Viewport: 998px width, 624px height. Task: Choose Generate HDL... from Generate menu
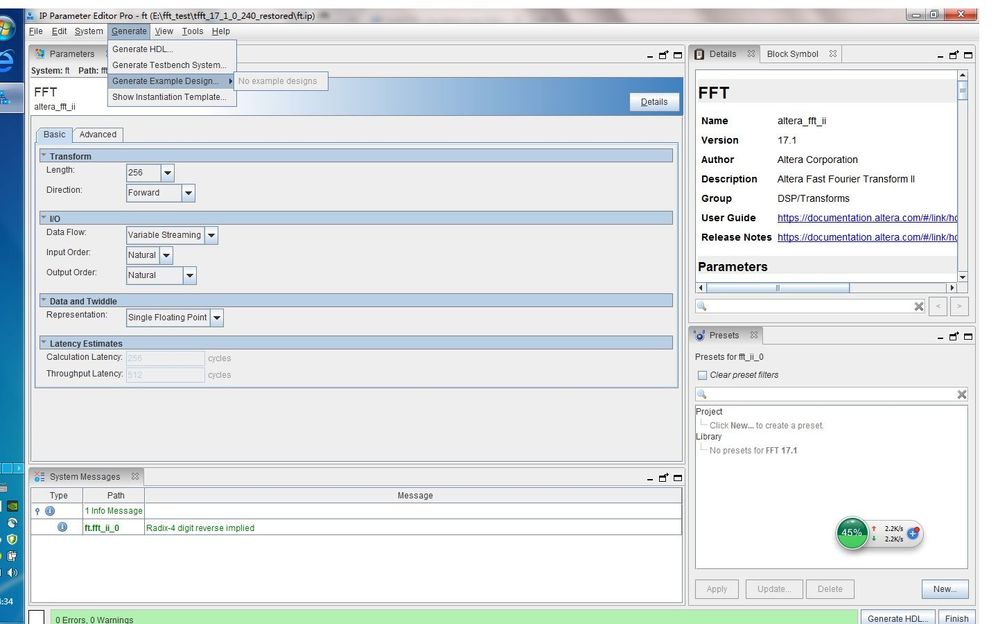click(172, 49)
